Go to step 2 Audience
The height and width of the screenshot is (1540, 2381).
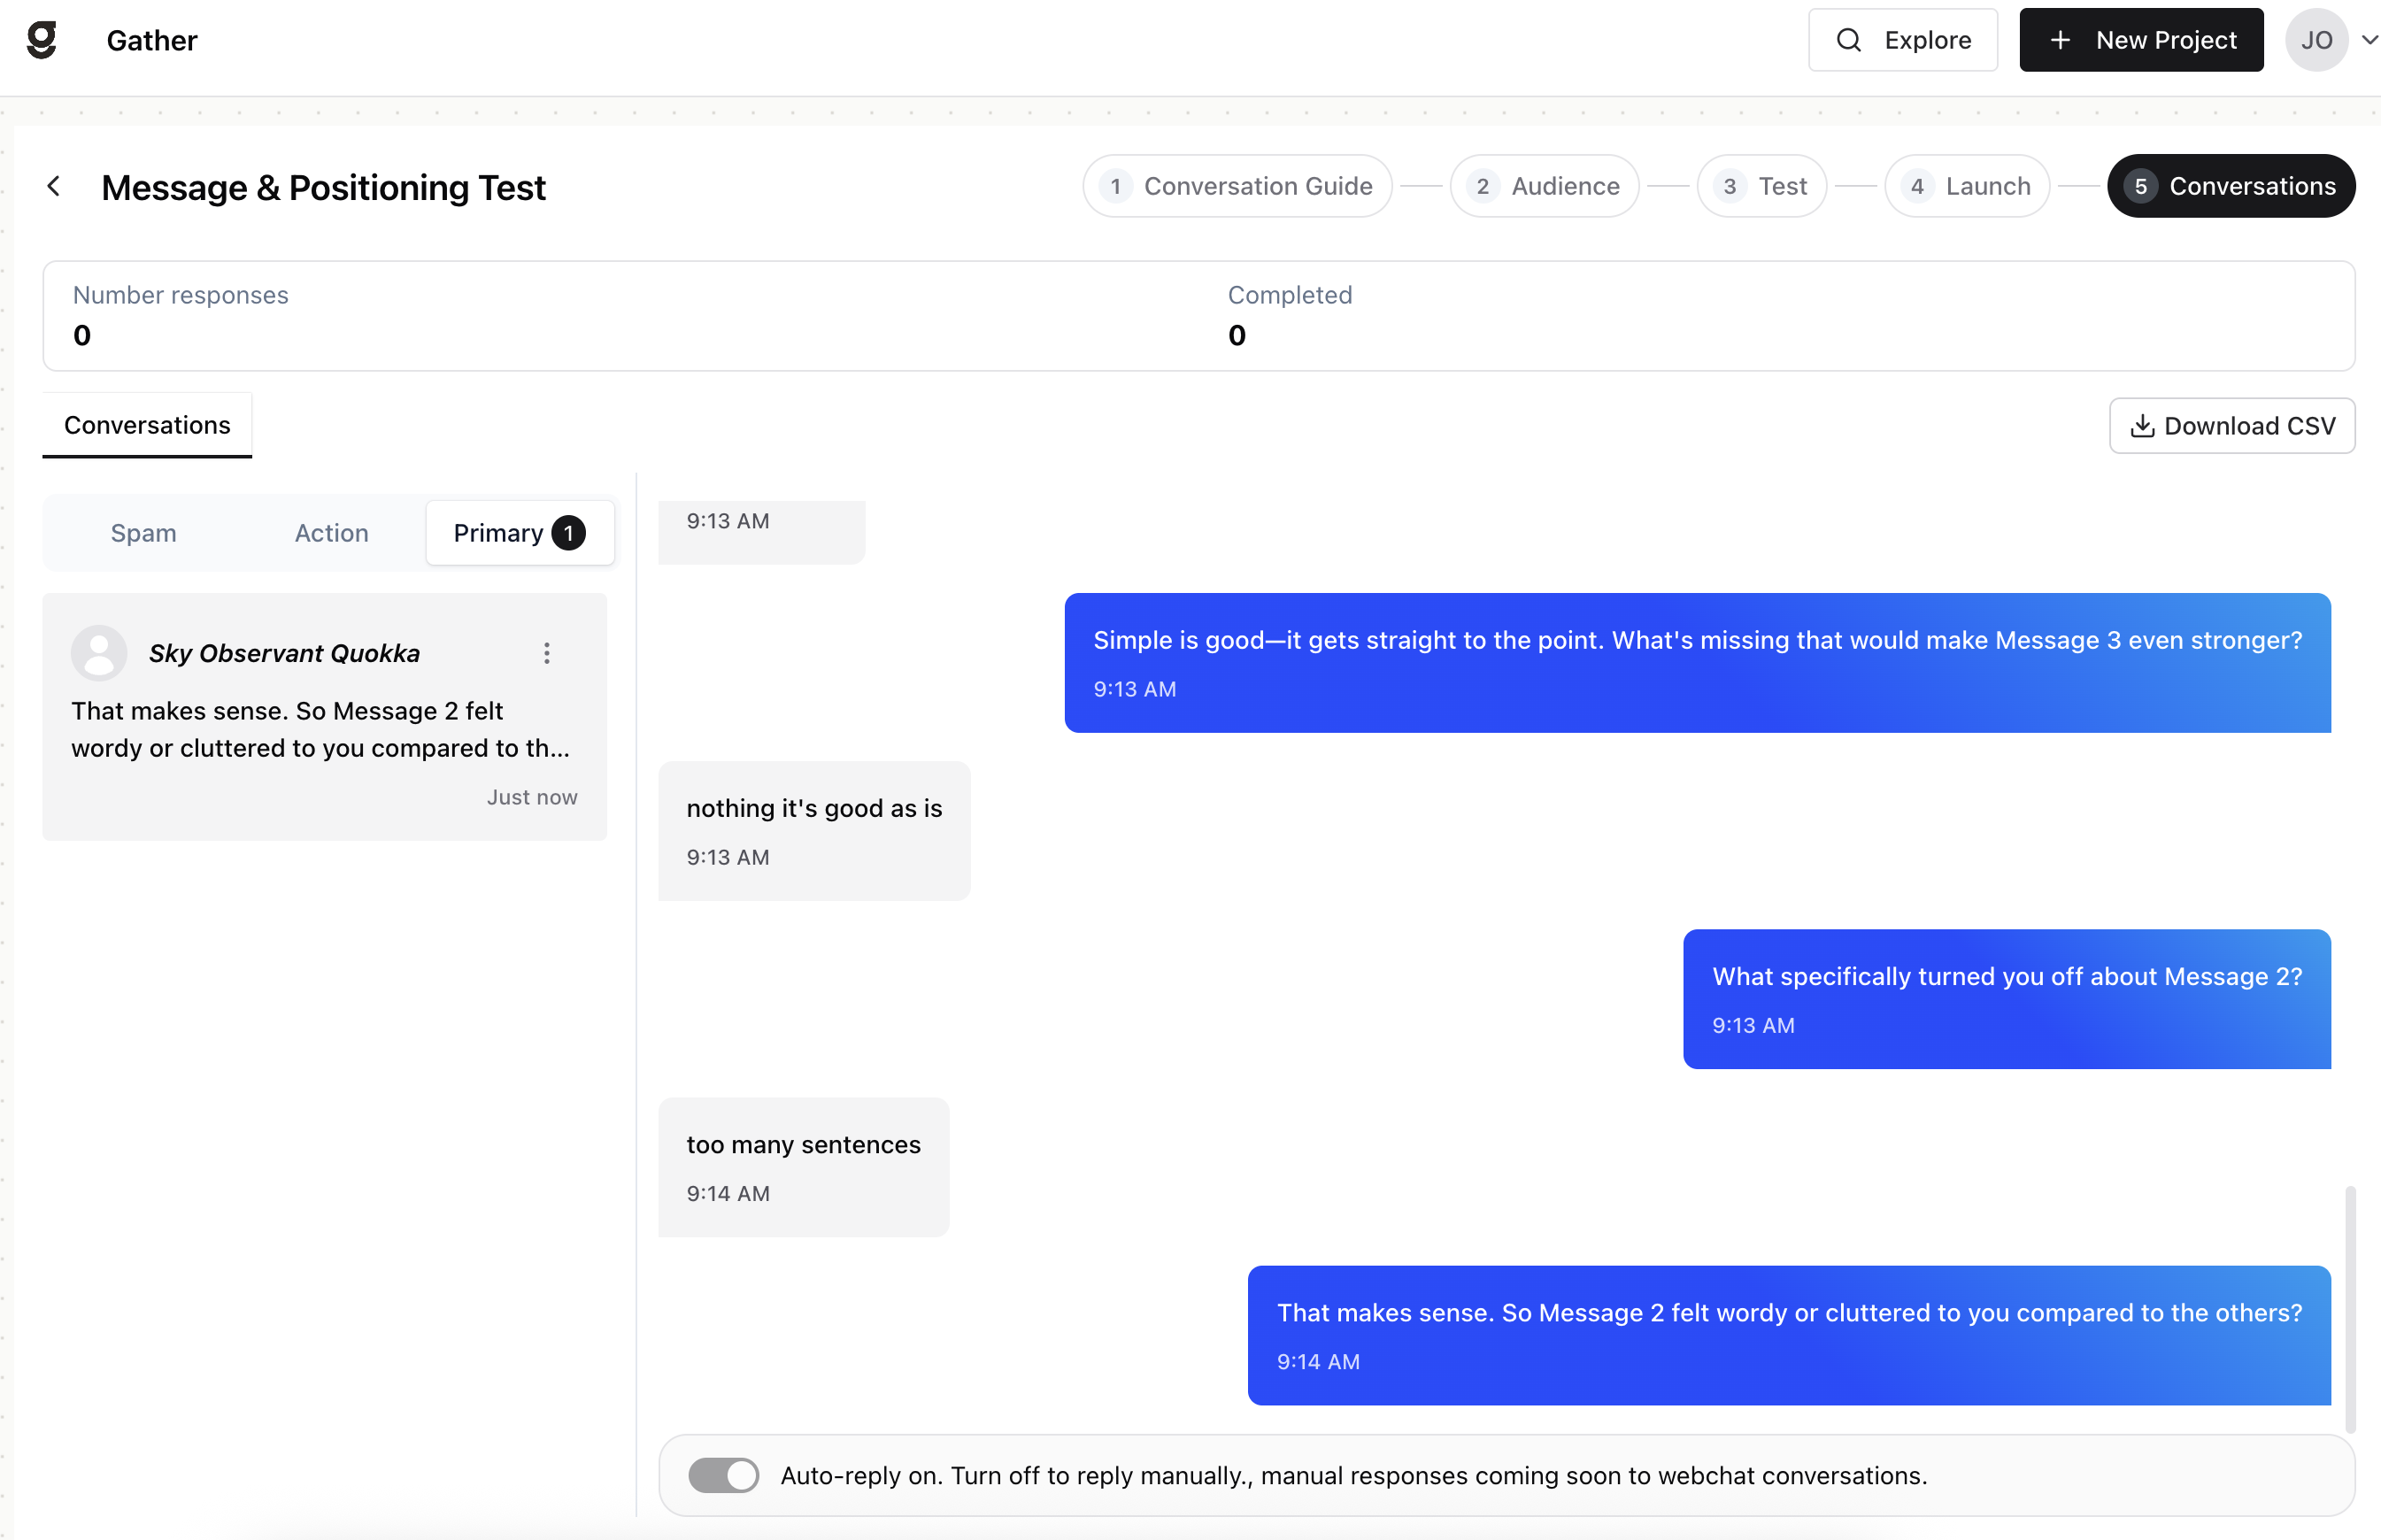point(1544,186)
